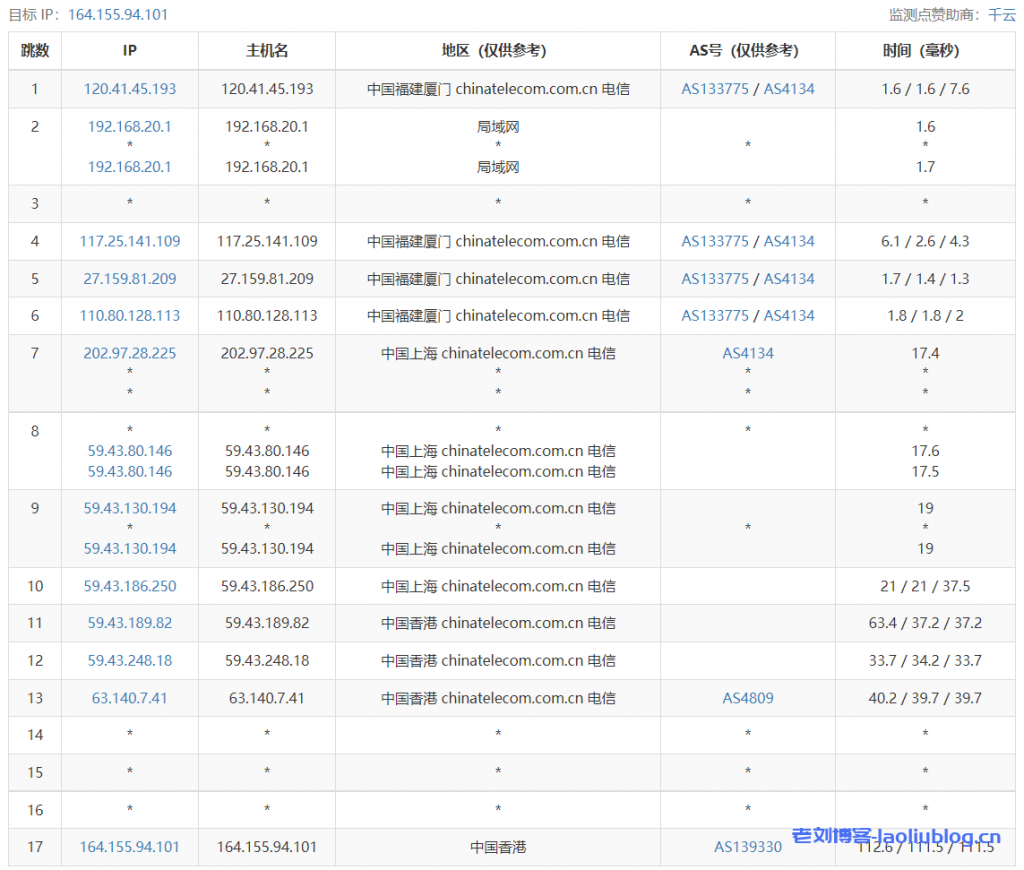Open the AS4809 link
This screenshot has height=870, width=1024.
pyautogui.click(x=748, y=698)
